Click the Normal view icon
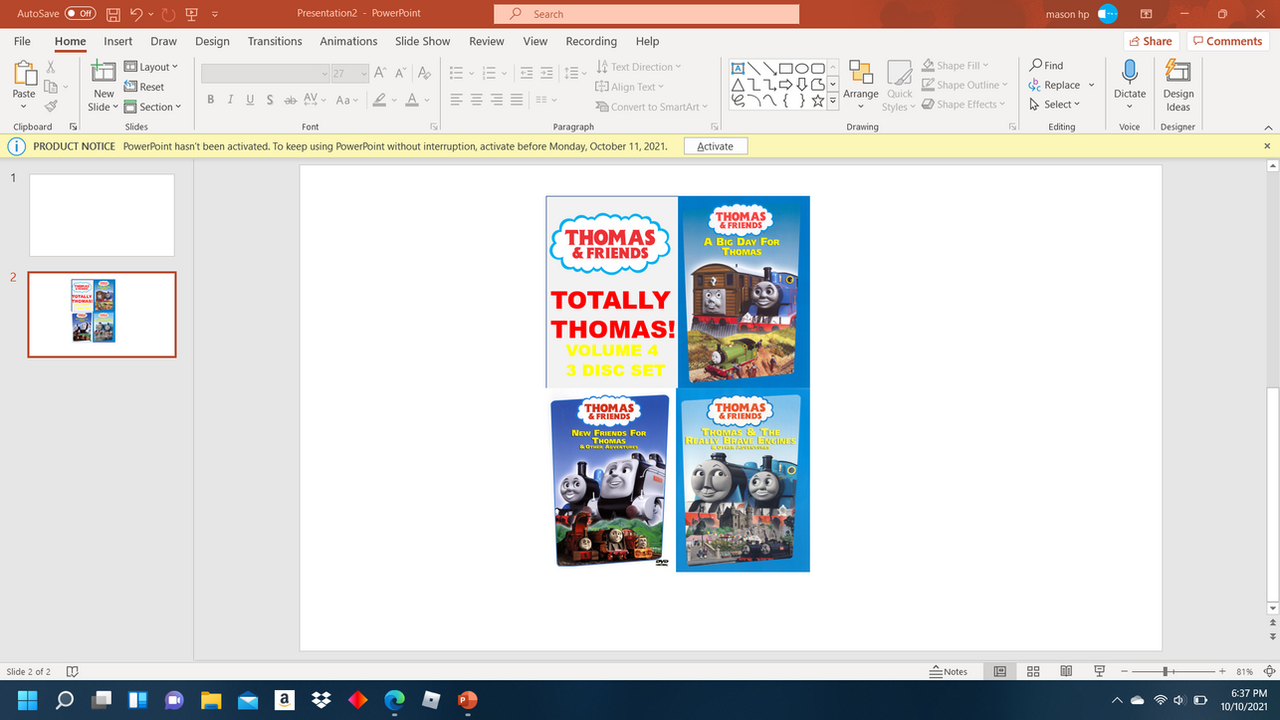 [x=999, y=671]
